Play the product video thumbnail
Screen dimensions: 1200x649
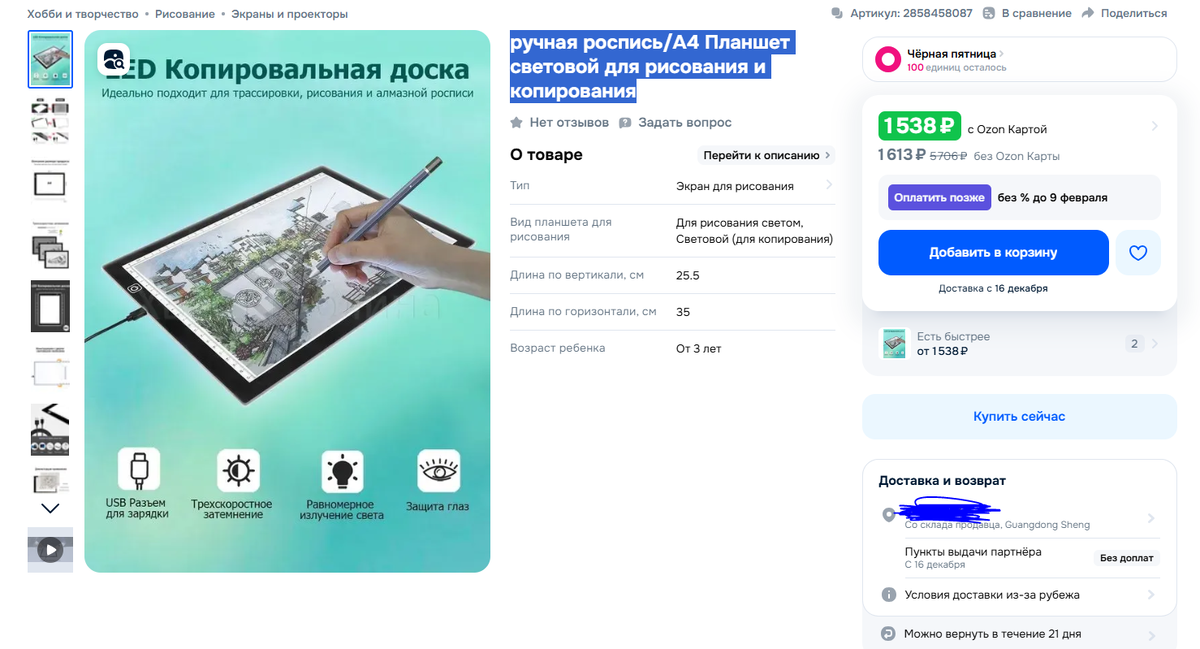tap(50, 549)
